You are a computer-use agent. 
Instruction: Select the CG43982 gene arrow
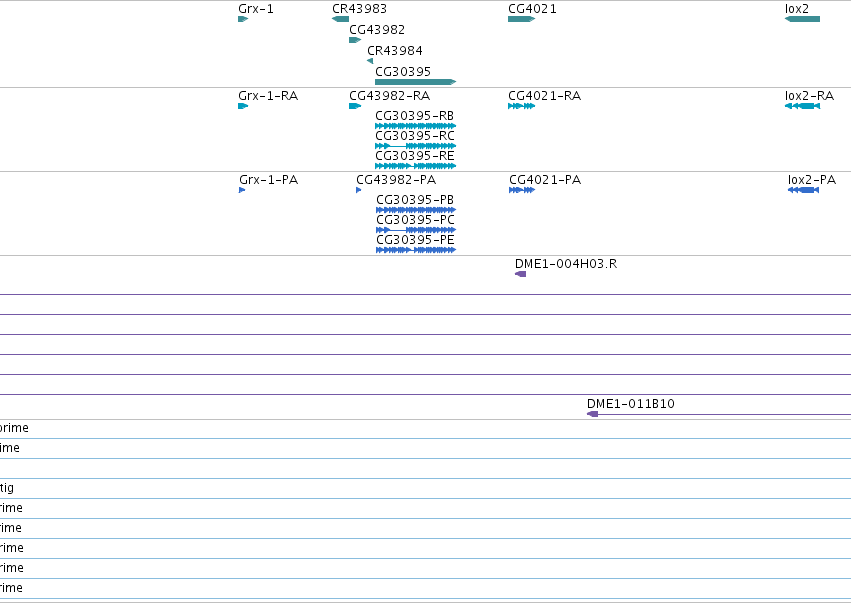(355, 40)
